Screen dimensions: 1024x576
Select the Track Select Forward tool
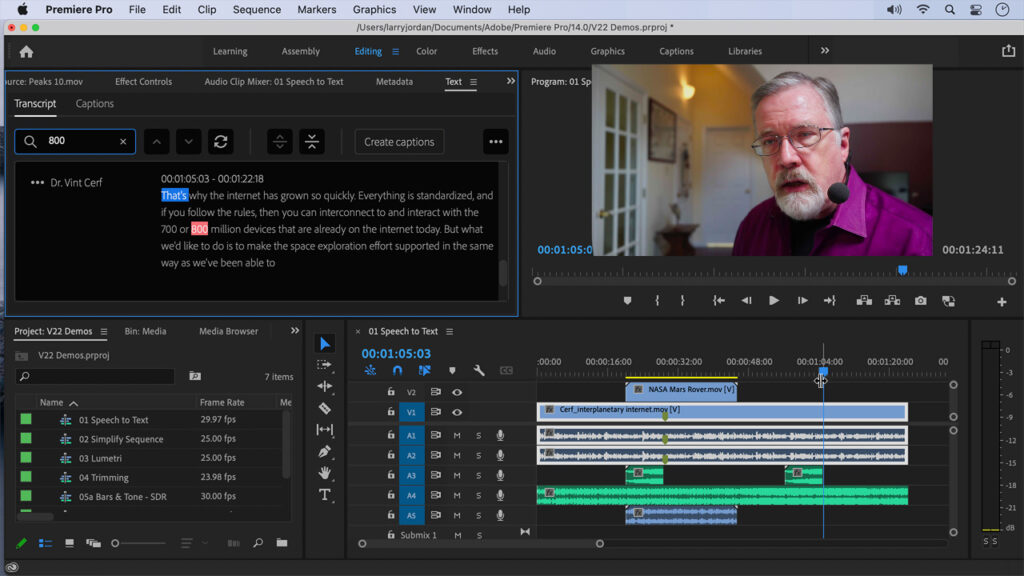pyautogui.click(x=325, y=365)
